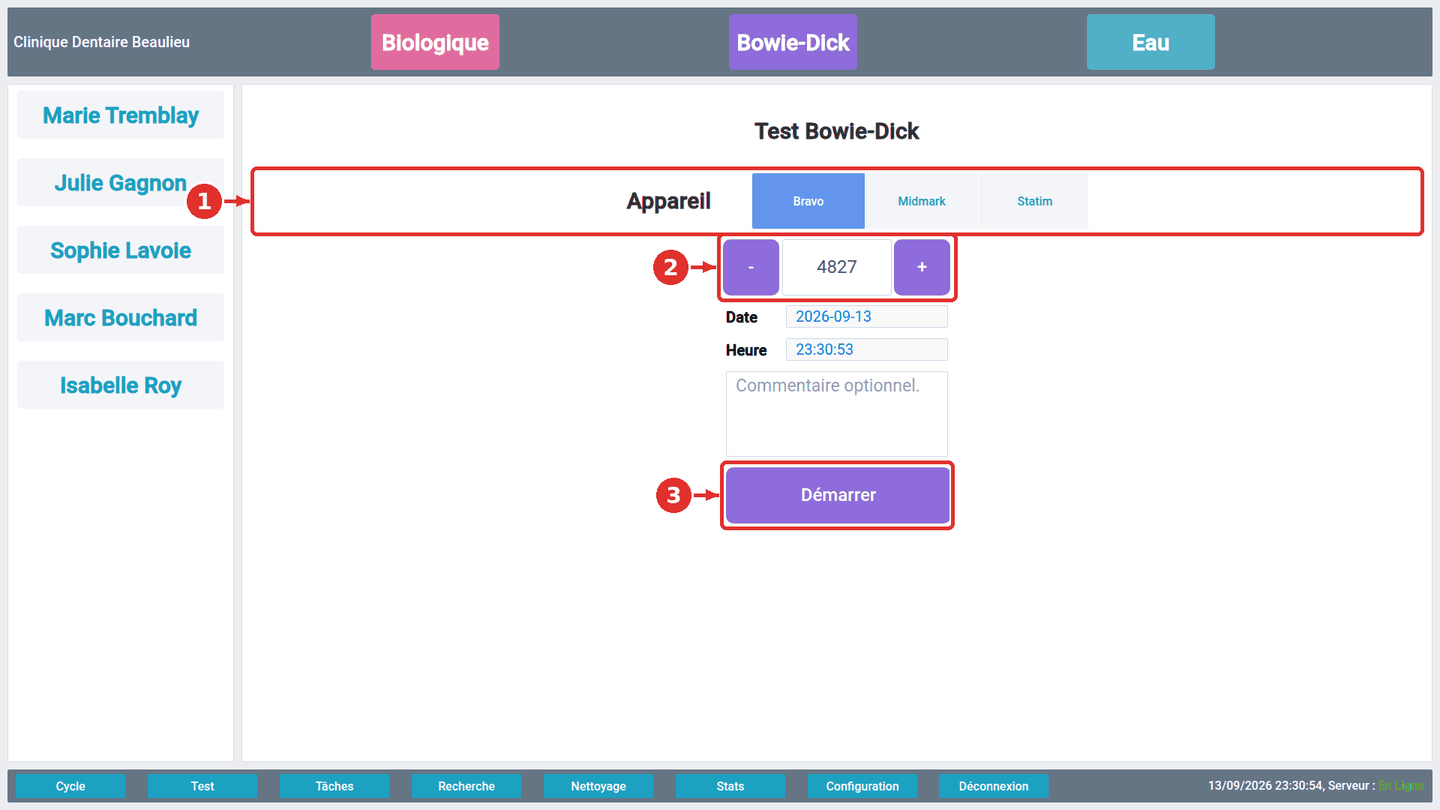Click the Date field 2026-09-13

867,317
